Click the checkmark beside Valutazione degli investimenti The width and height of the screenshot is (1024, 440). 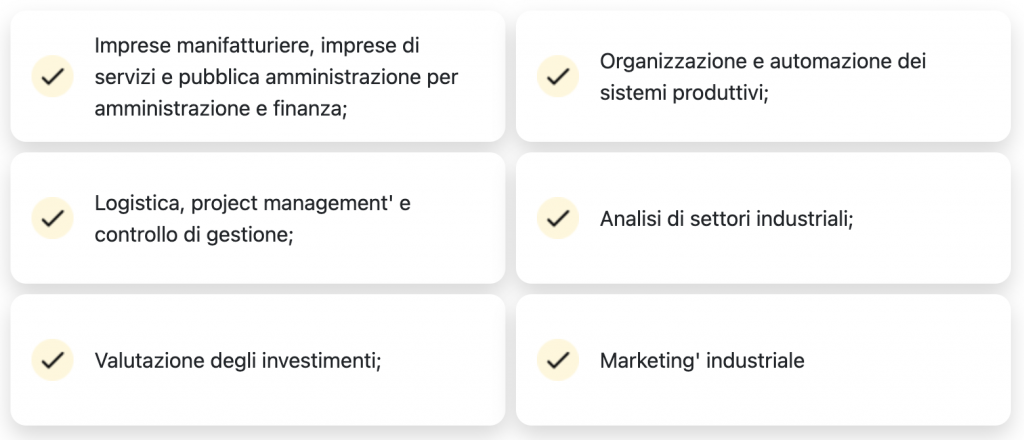tap(52, 360)
